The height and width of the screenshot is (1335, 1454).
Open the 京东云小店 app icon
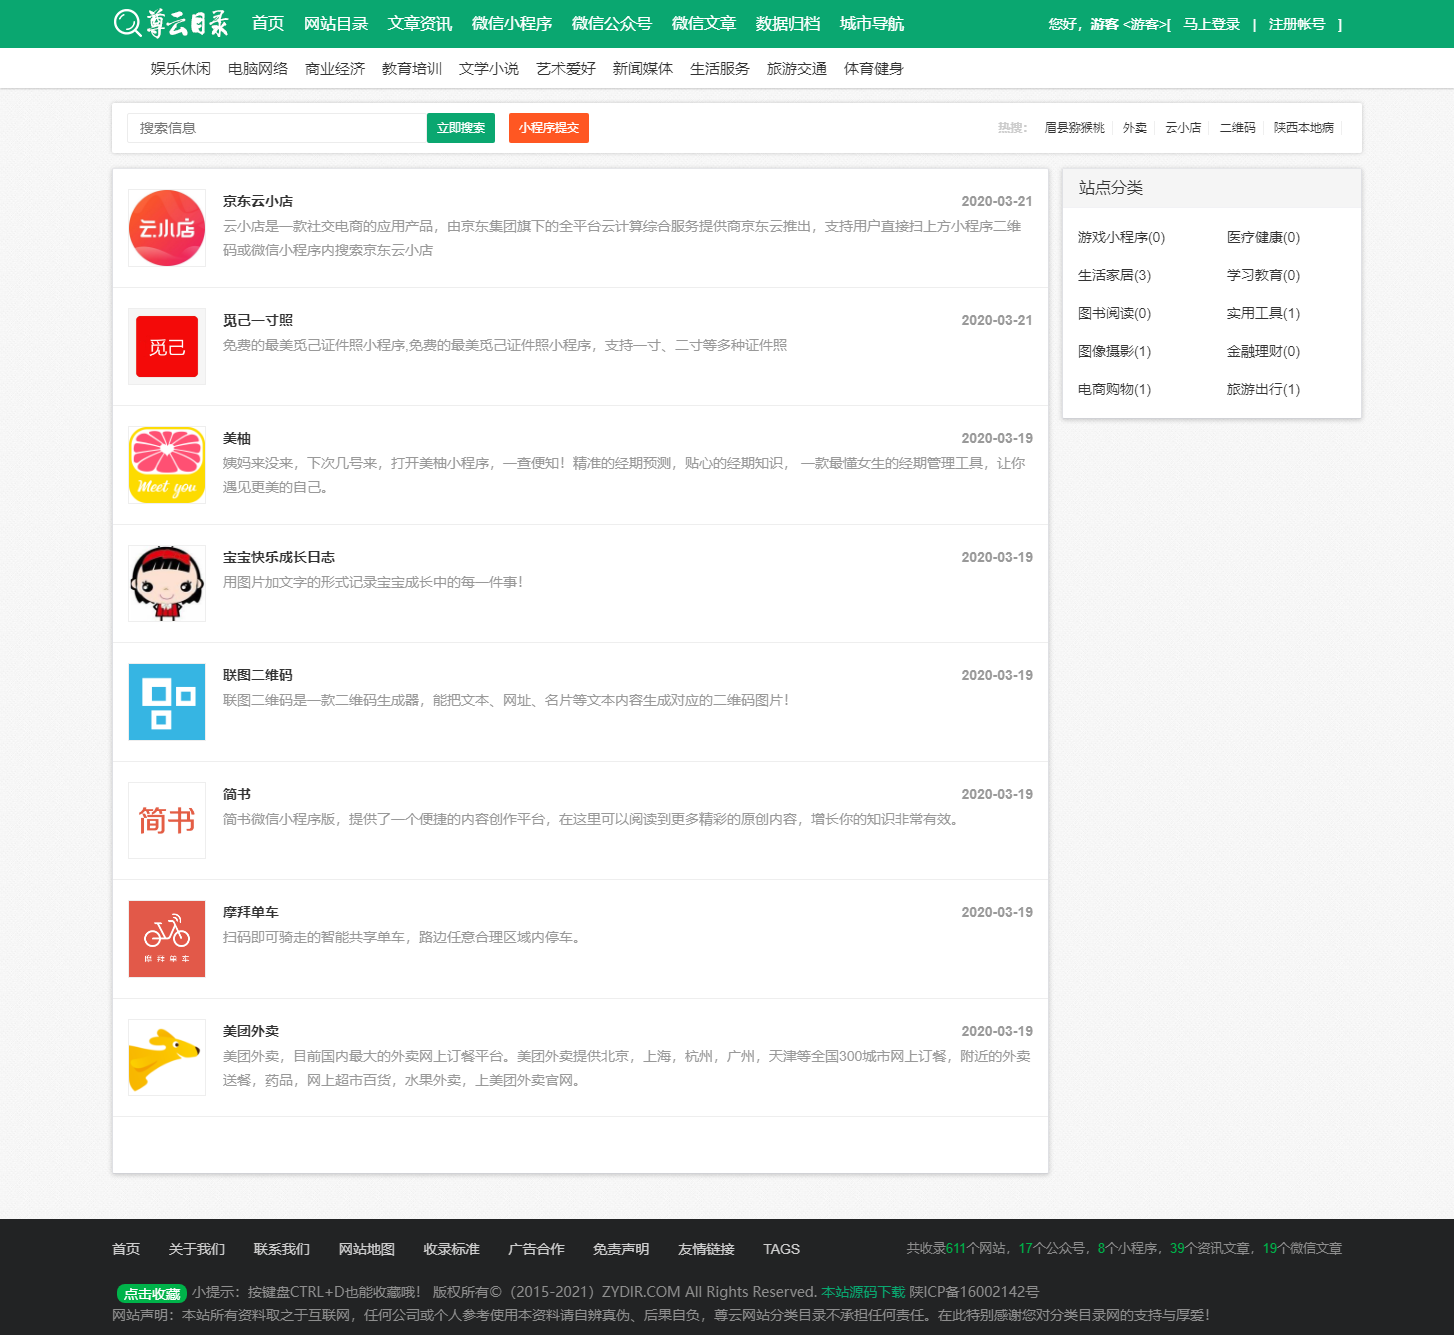pyautogui.click(x=167, y=228)
